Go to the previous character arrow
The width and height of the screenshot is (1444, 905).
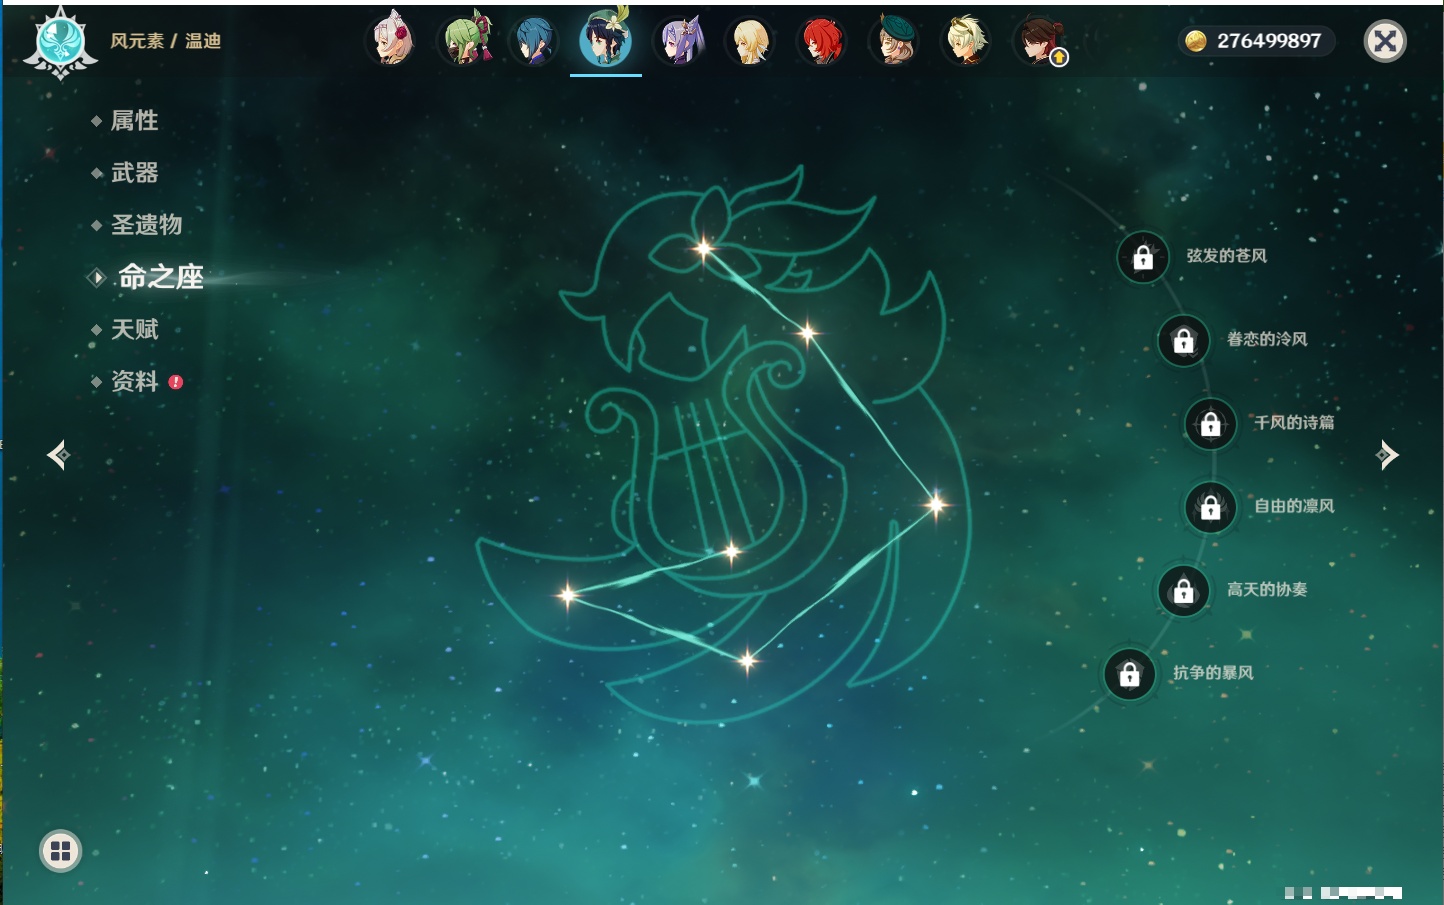[58, 455]
